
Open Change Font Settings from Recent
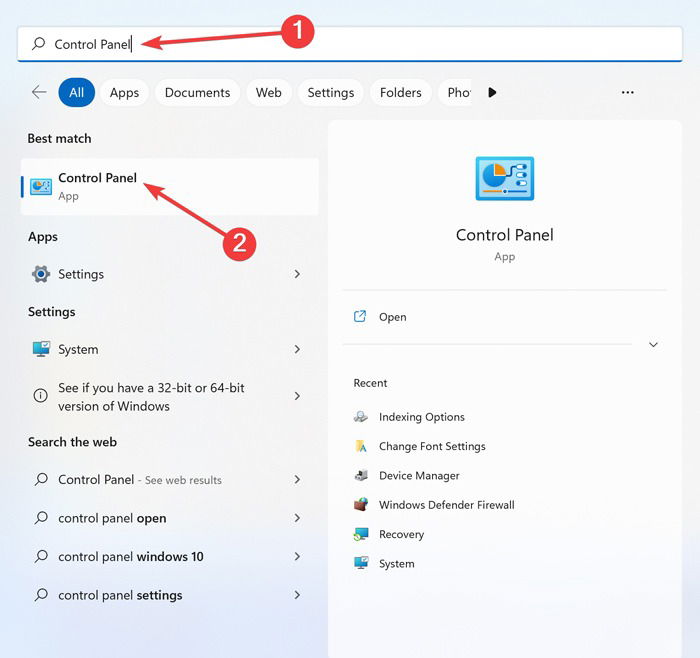pos(432,446)
